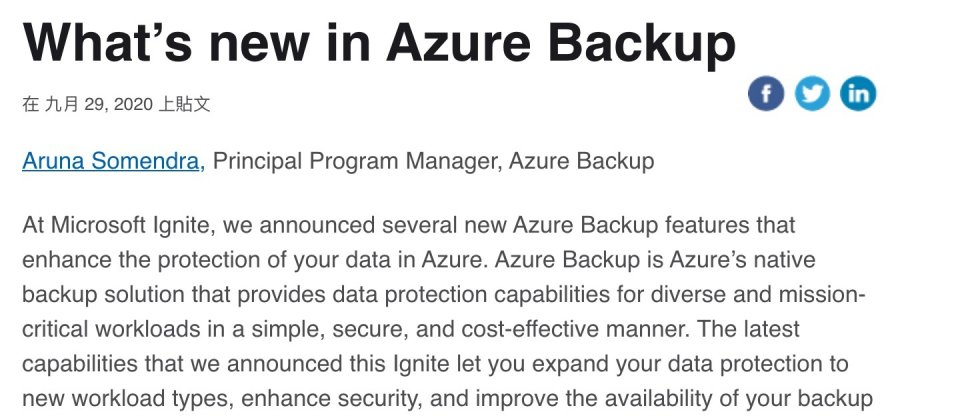
Task: Click "The latest" sentence beginning
Action: (748, 329)
